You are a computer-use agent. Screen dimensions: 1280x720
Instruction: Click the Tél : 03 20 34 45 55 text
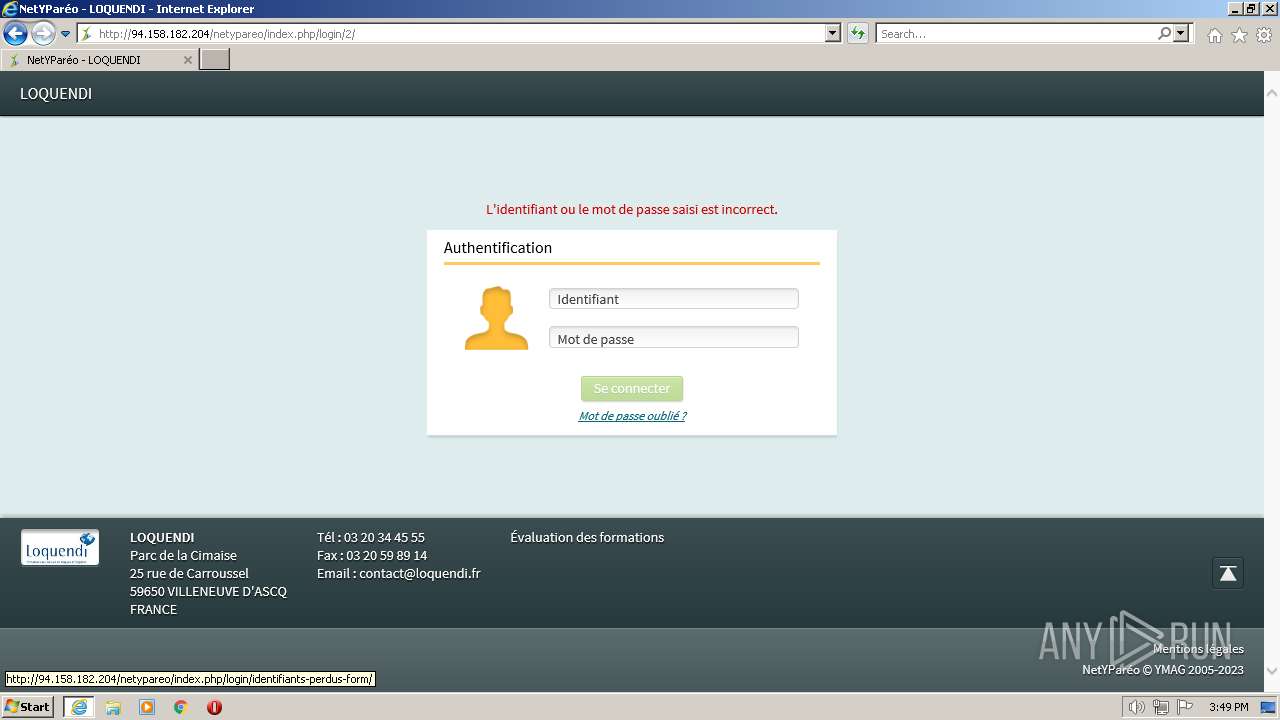pyautogui.click(x=371, y=537)
